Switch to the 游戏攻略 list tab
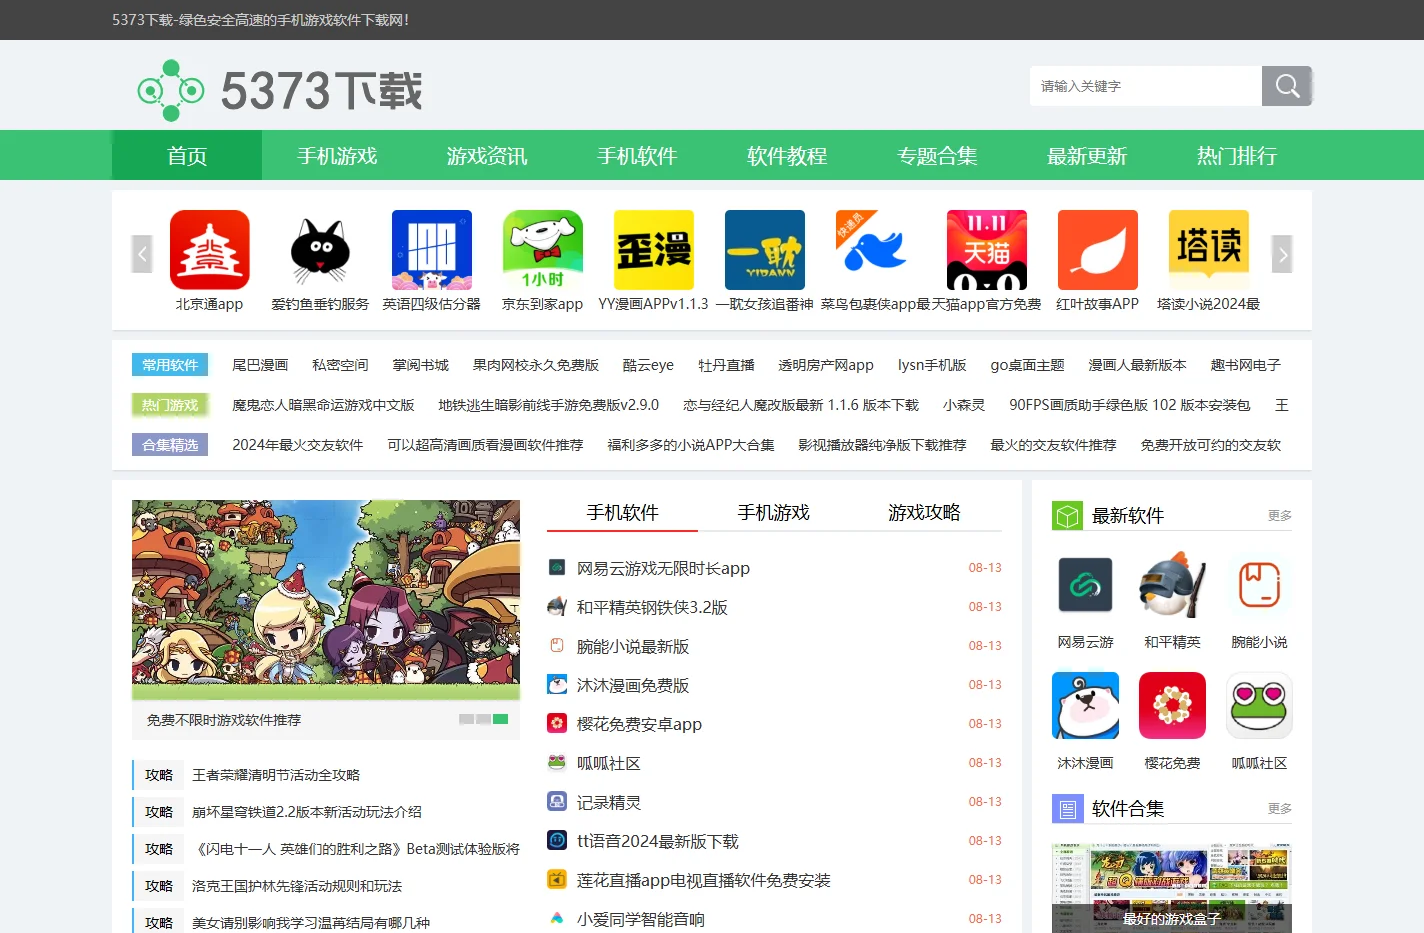 coord(924,513)
